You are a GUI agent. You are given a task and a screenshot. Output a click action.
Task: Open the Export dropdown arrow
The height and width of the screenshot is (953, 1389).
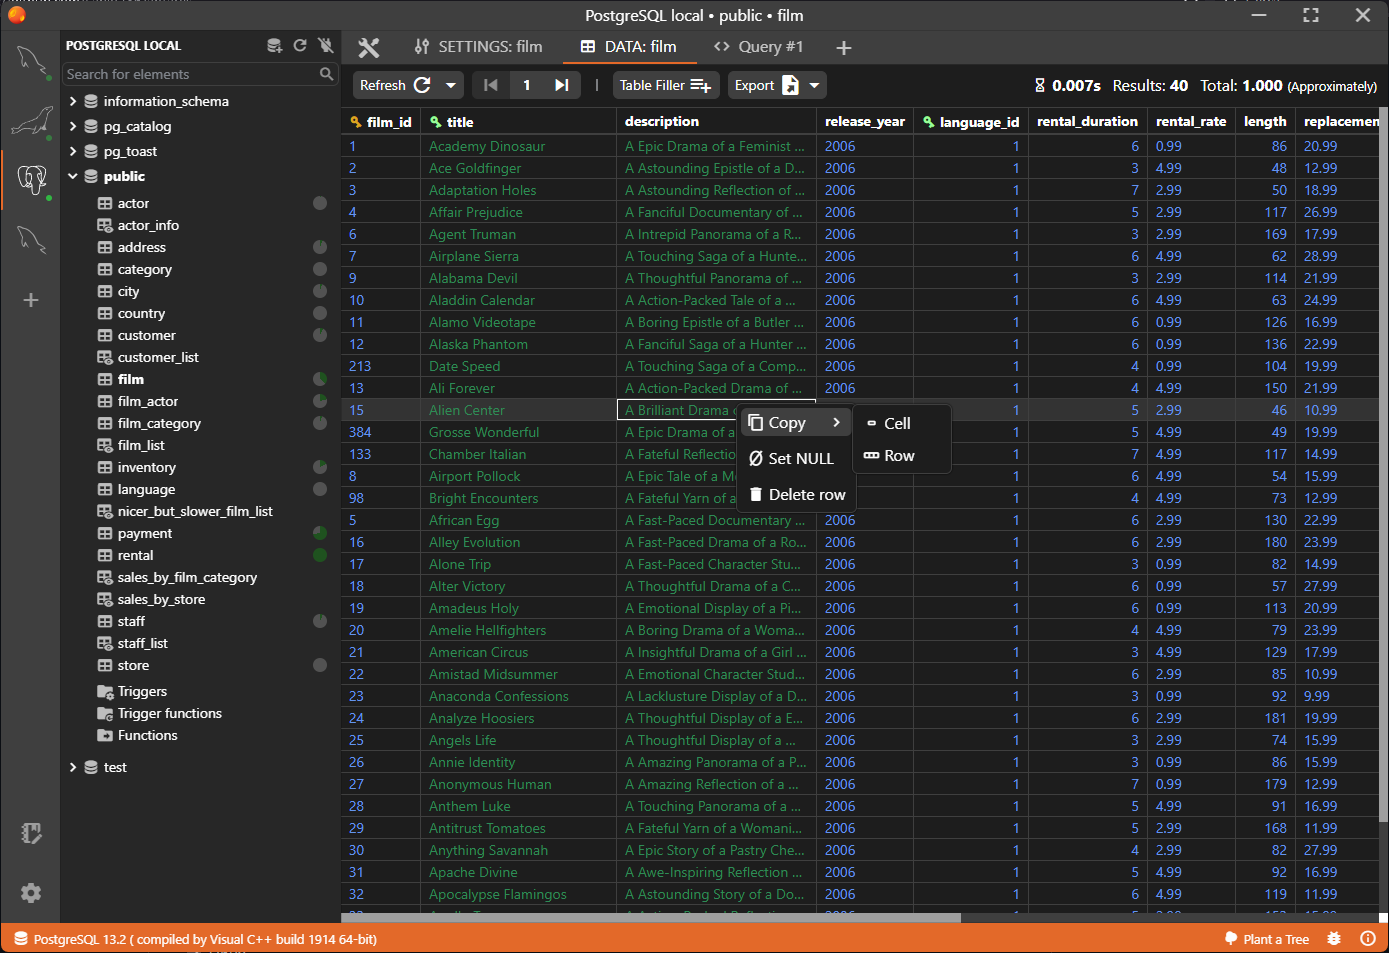815,85
